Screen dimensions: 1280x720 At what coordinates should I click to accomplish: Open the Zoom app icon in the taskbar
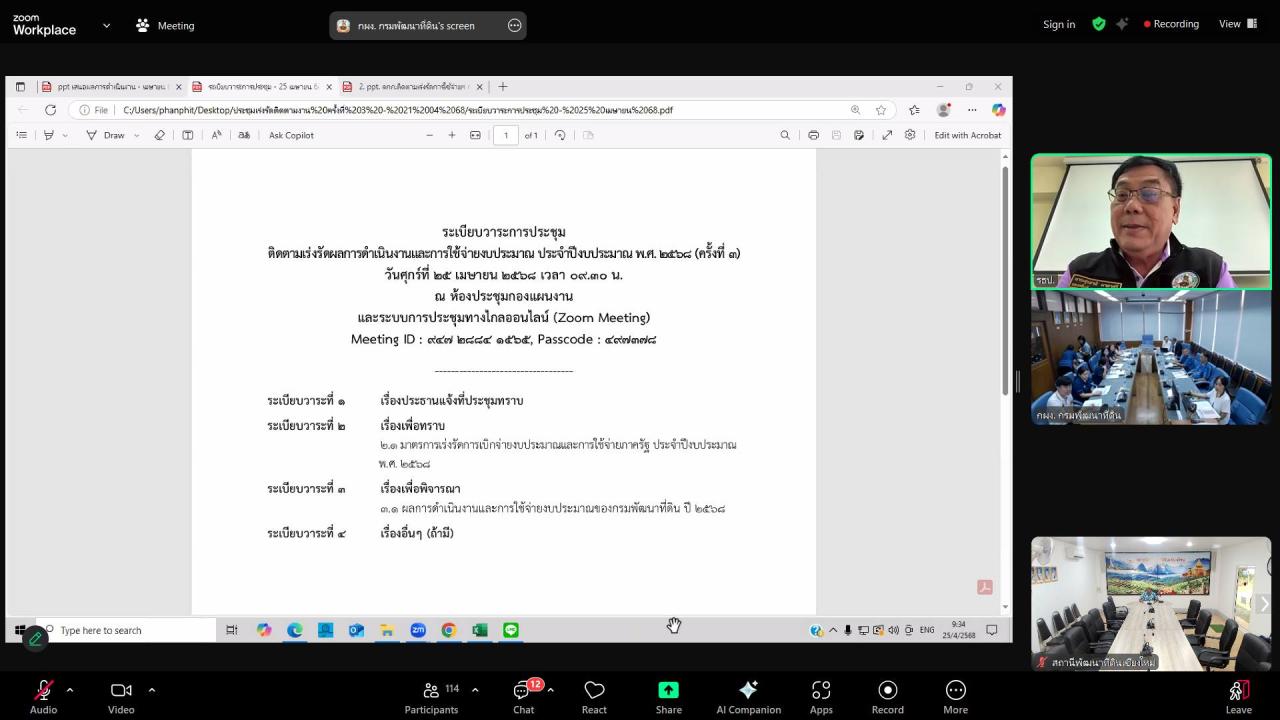[x=417, y=629]
